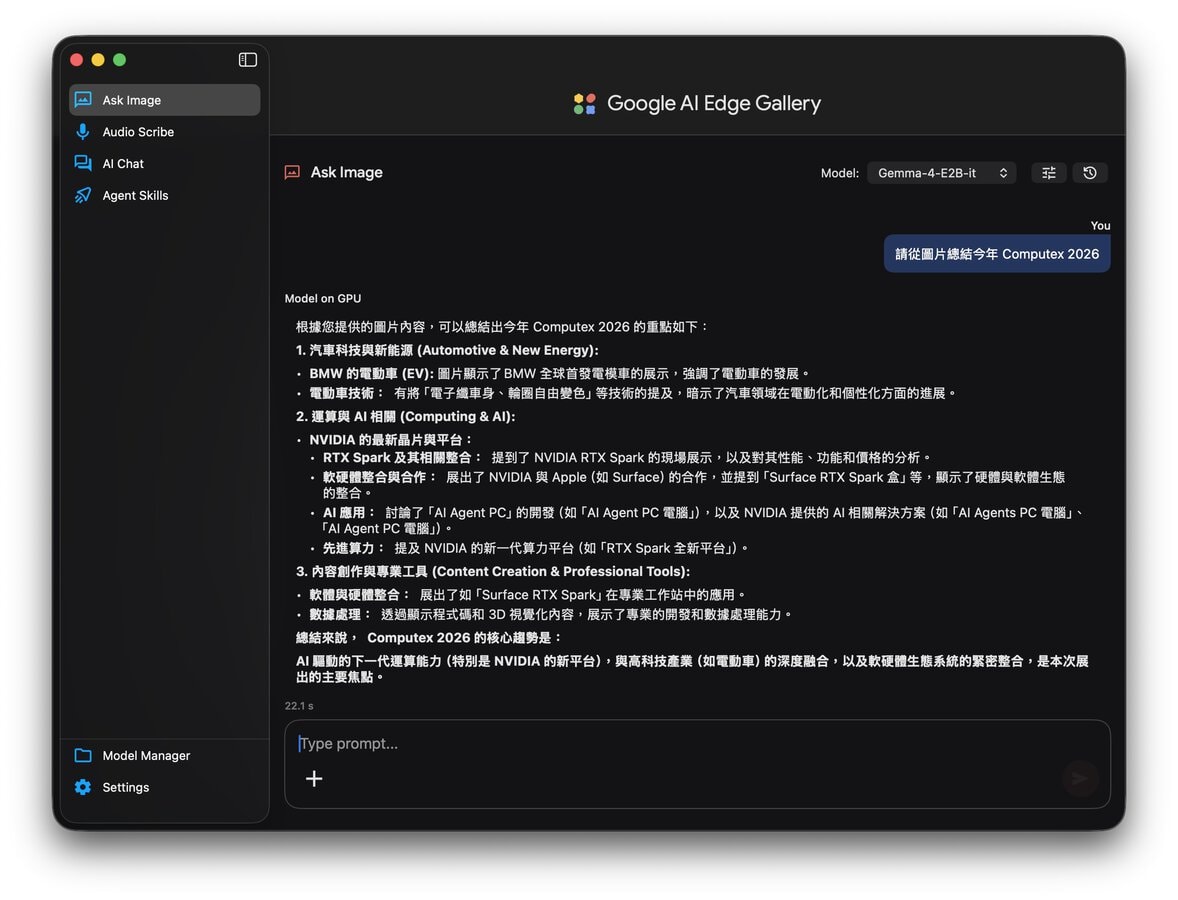Click the 'Model:' label
This screenshot has height=900, width=1178.
click(x=840, y=173)
